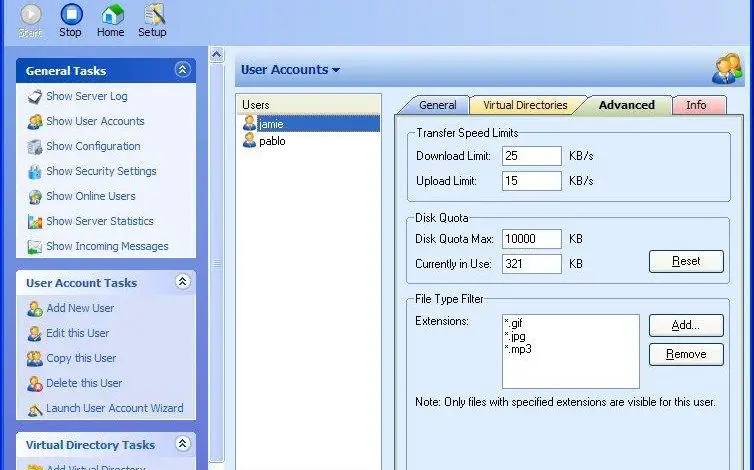This screenshot has height=470, width=754.
Task: Switch to the Virtual Directories tab
Action: pos(525,105)
